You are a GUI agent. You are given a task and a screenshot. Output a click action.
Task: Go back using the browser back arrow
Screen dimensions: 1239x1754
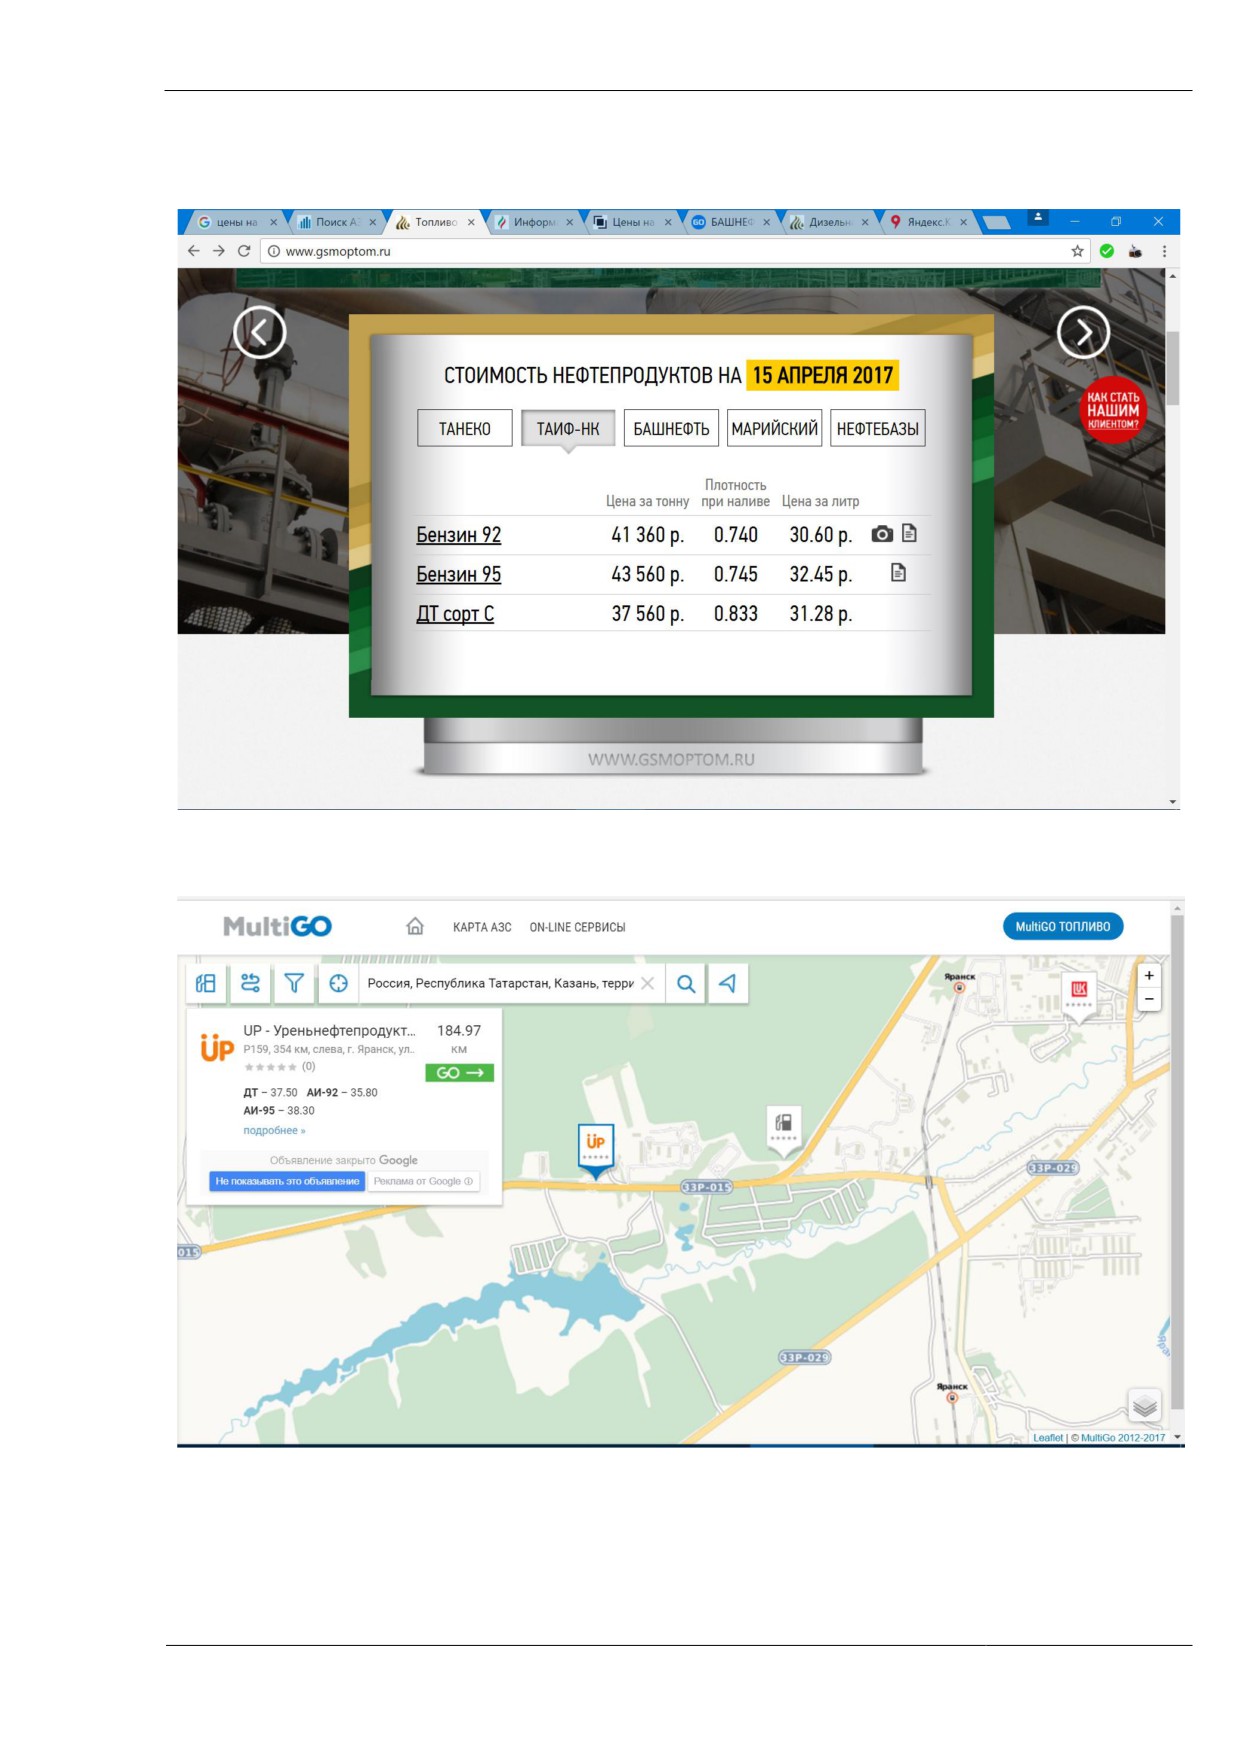194,251
